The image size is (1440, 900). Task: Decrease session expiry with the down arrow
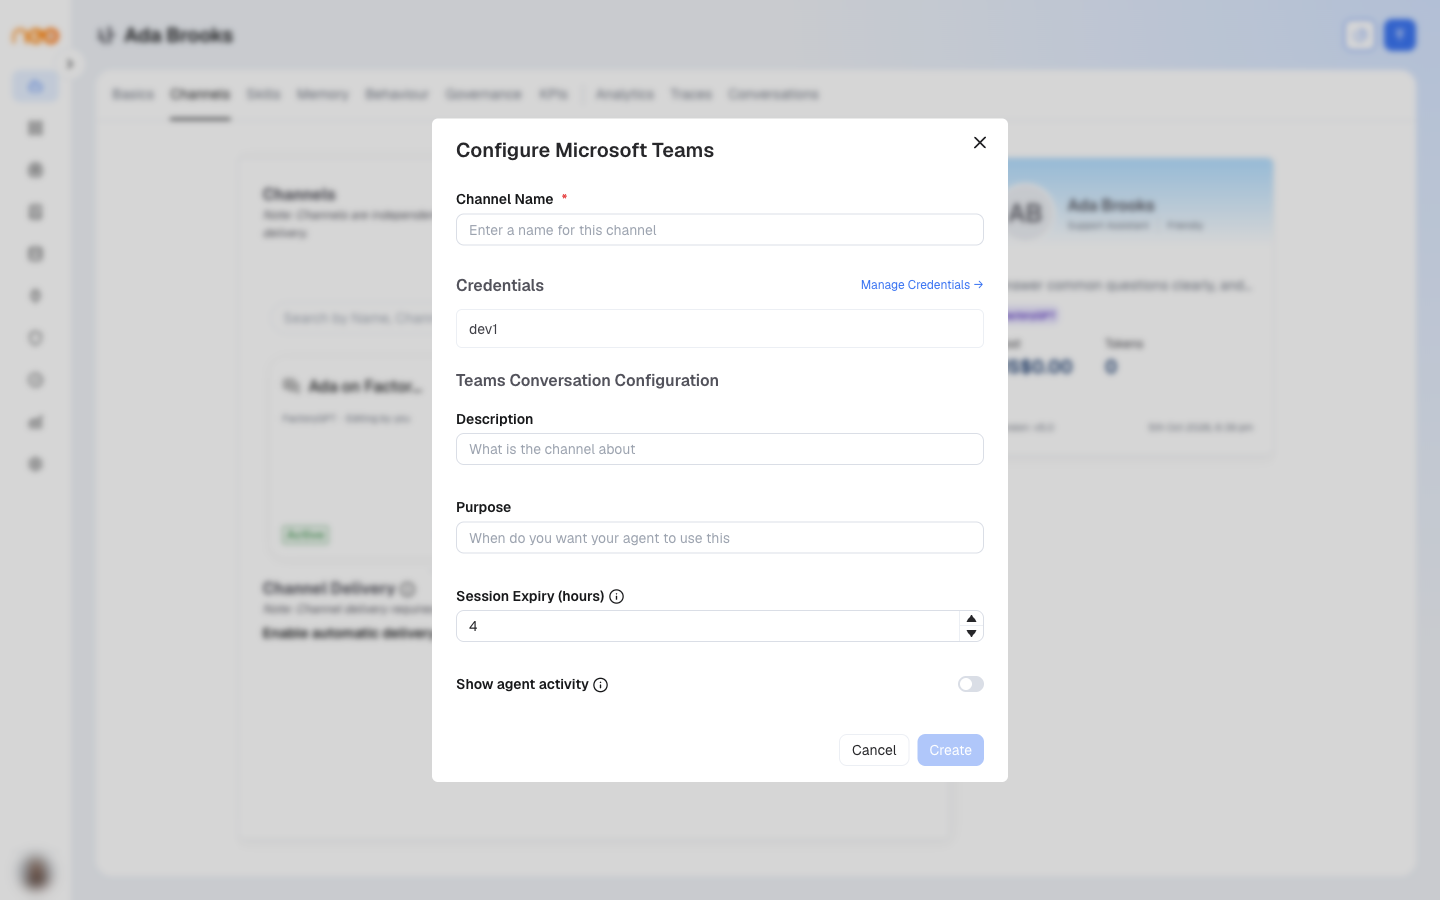click(971, 634)
